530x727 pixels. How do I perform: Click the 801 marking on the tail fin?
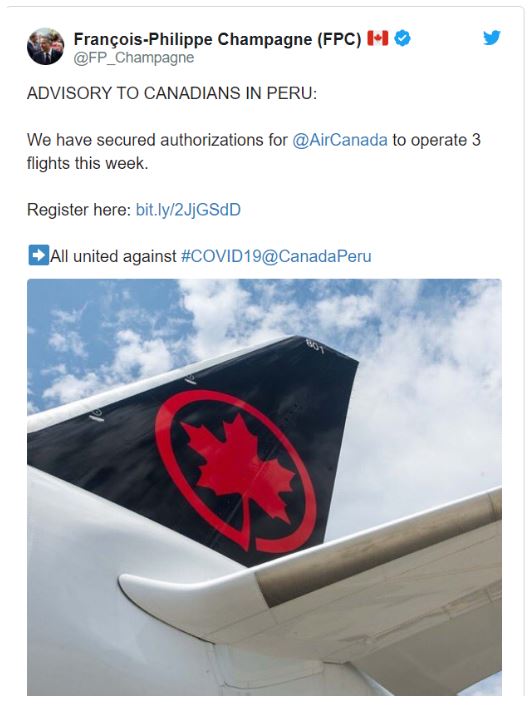(x=315, y=346)
